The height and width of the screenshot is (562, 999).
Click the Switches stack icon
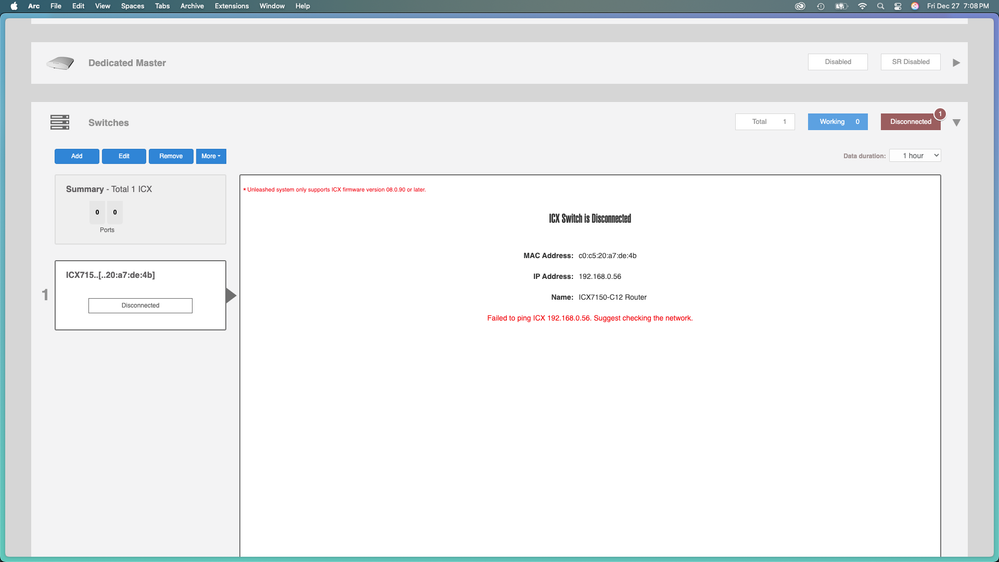pos(60,123)
